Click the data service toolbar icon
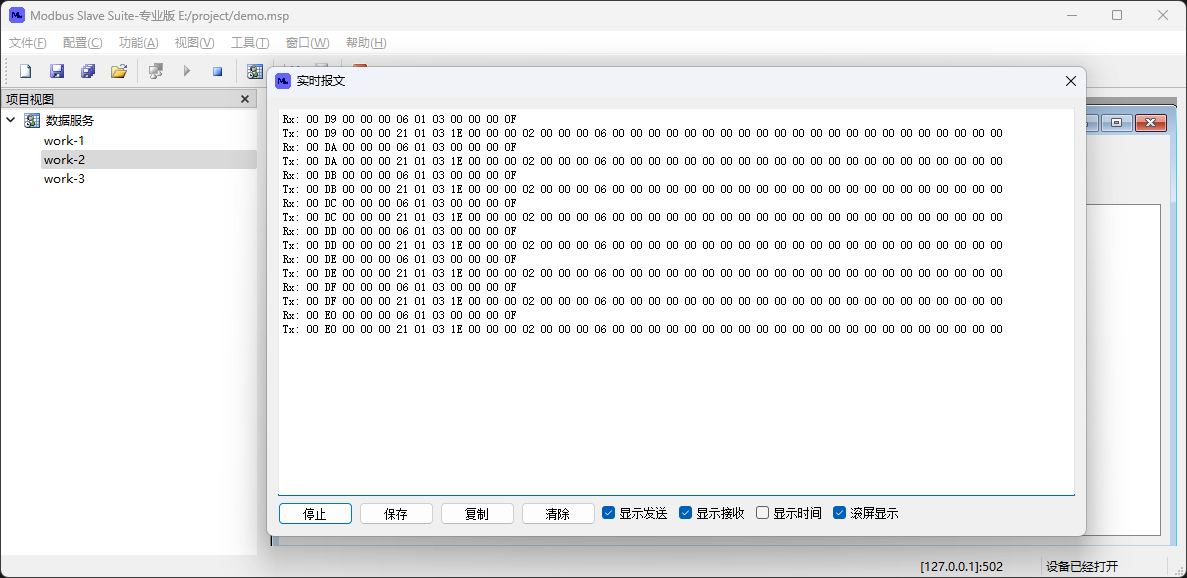1187x578 pixels. click(255, 71)
